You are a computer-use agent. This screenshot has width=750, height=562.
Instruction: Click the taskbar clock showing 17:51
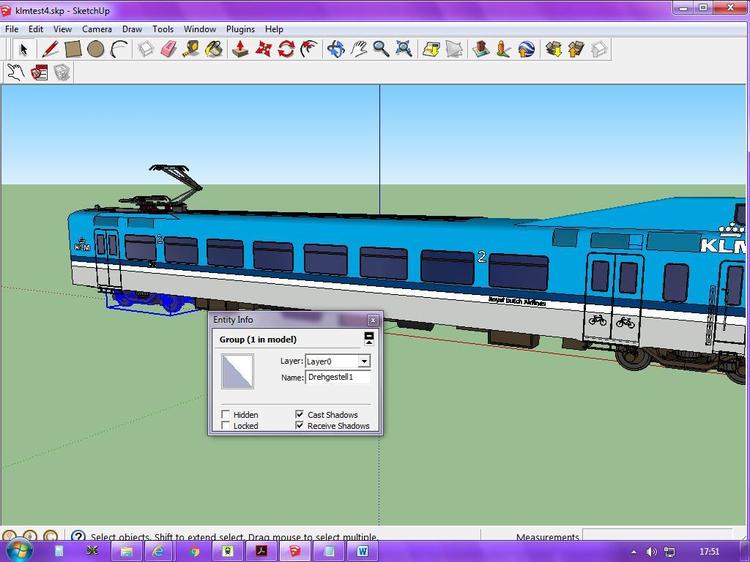[x=709, y=551]
